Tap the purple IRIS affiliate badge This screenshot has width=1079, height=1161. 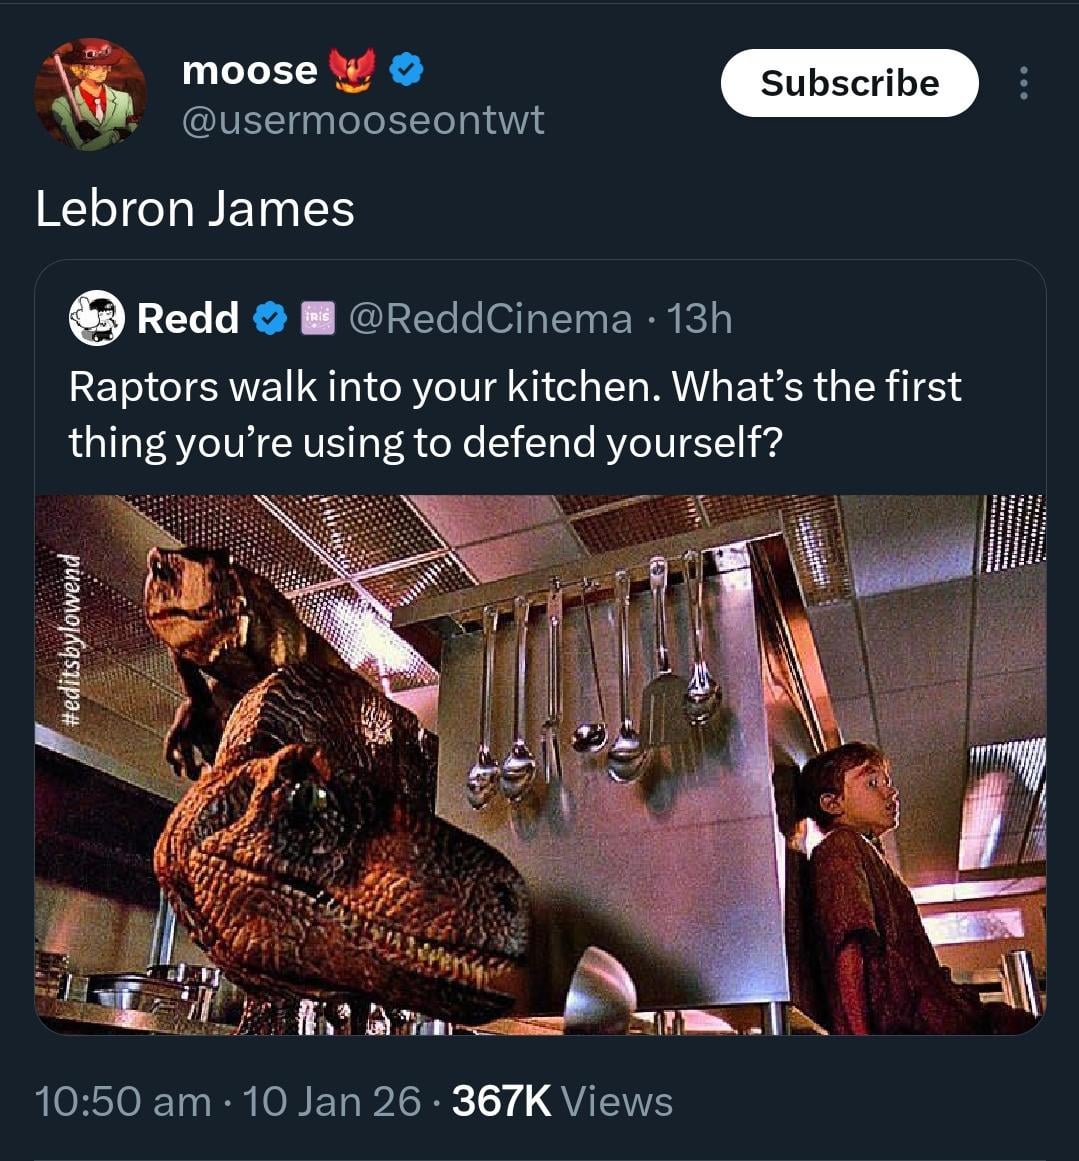click(318, 318)
